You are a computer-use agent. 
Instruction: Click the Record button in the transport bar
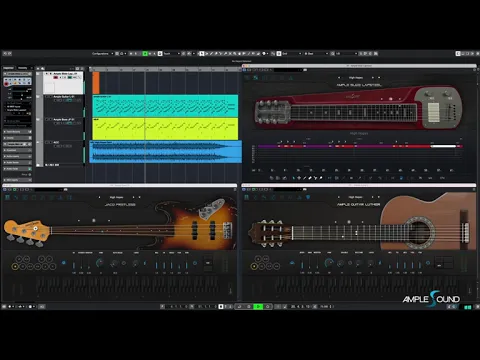coord(268,306)
